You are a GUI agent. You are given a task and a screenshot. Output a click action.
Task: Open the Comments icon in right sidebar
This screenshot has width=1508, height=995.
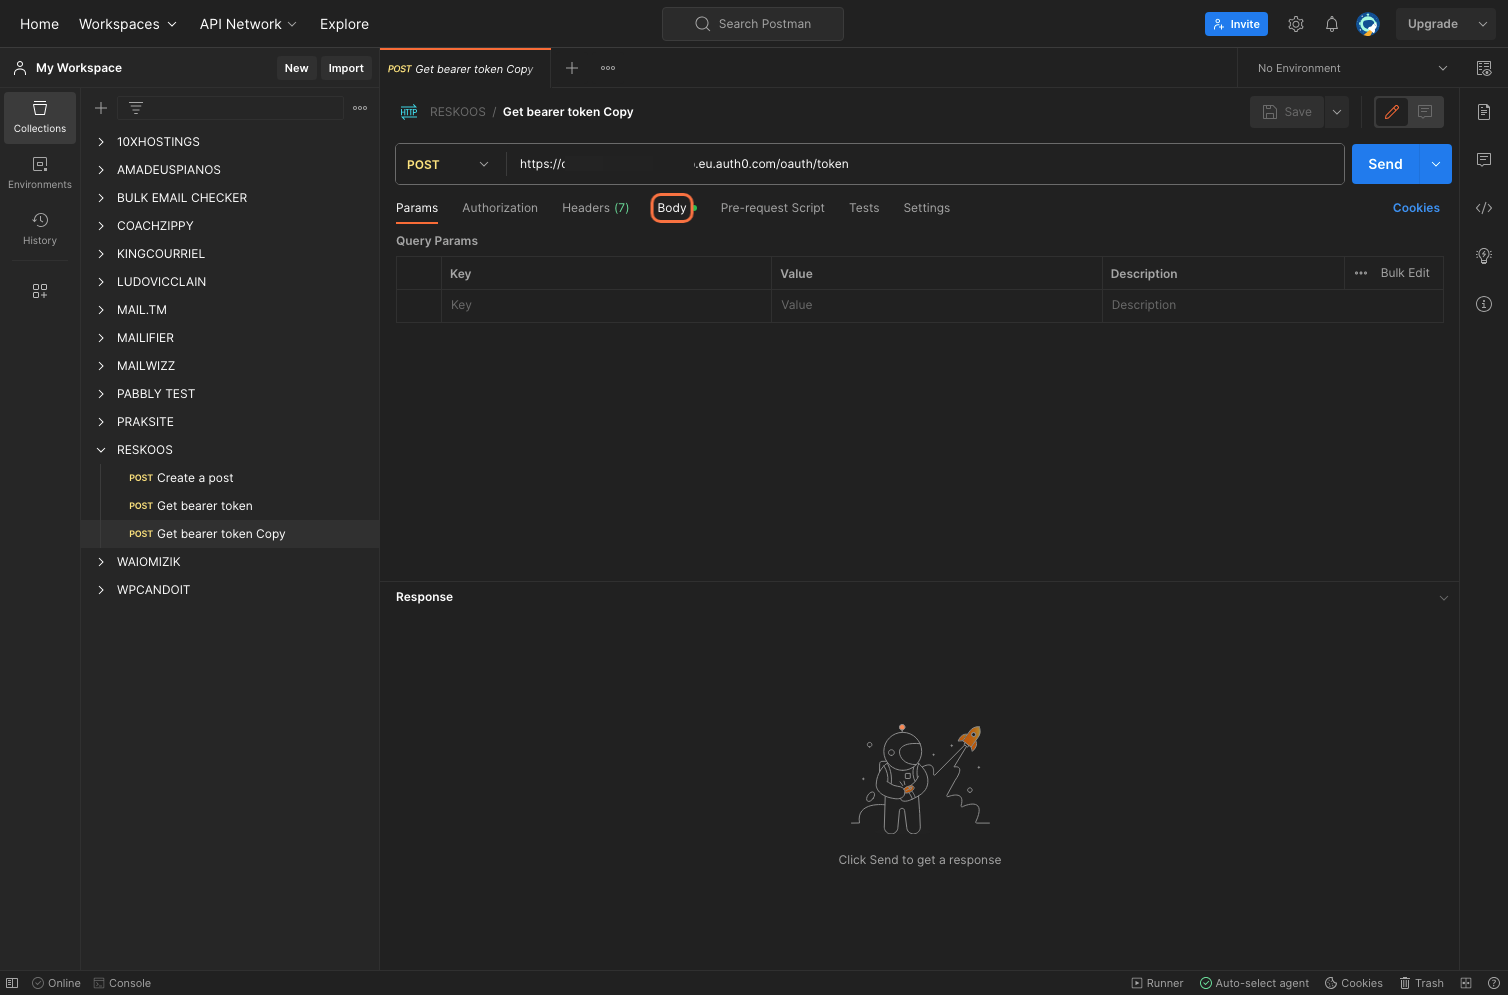tap(1484, 160)
